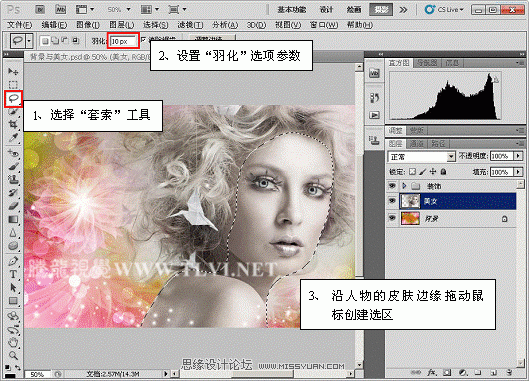Image resolution: width=529 pixels, height=381 pixels.
Task: Select the Clone Stamp tool
Action: 13,180
